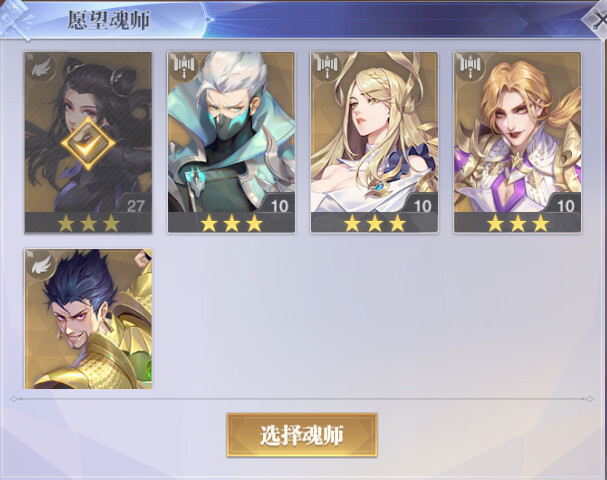Select the silver-haired masked soul master card
Viewport: 607px width, 480px height.
click(231, 142)
